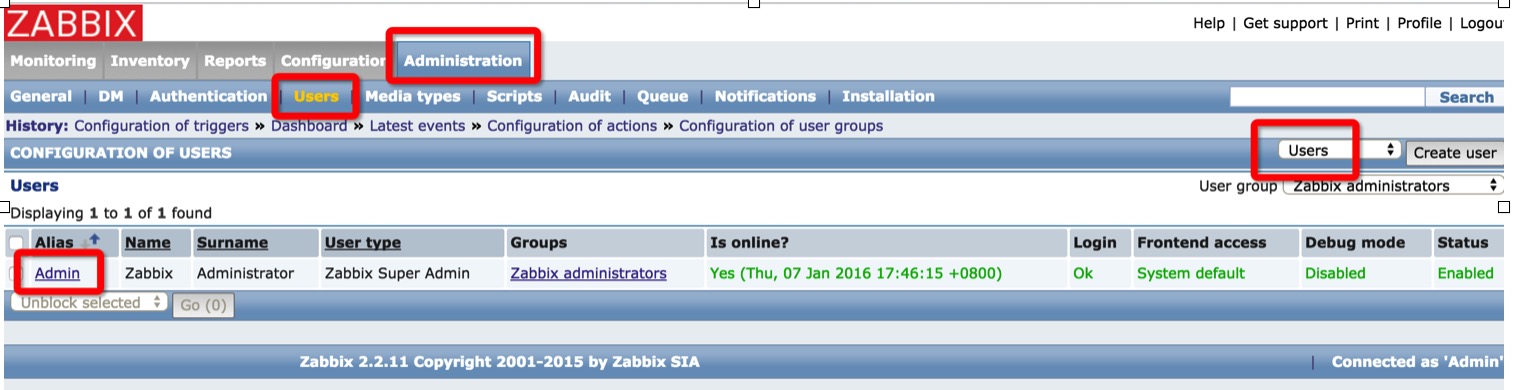
Task: Sort table by Name column
Action: tap(147, 243)
